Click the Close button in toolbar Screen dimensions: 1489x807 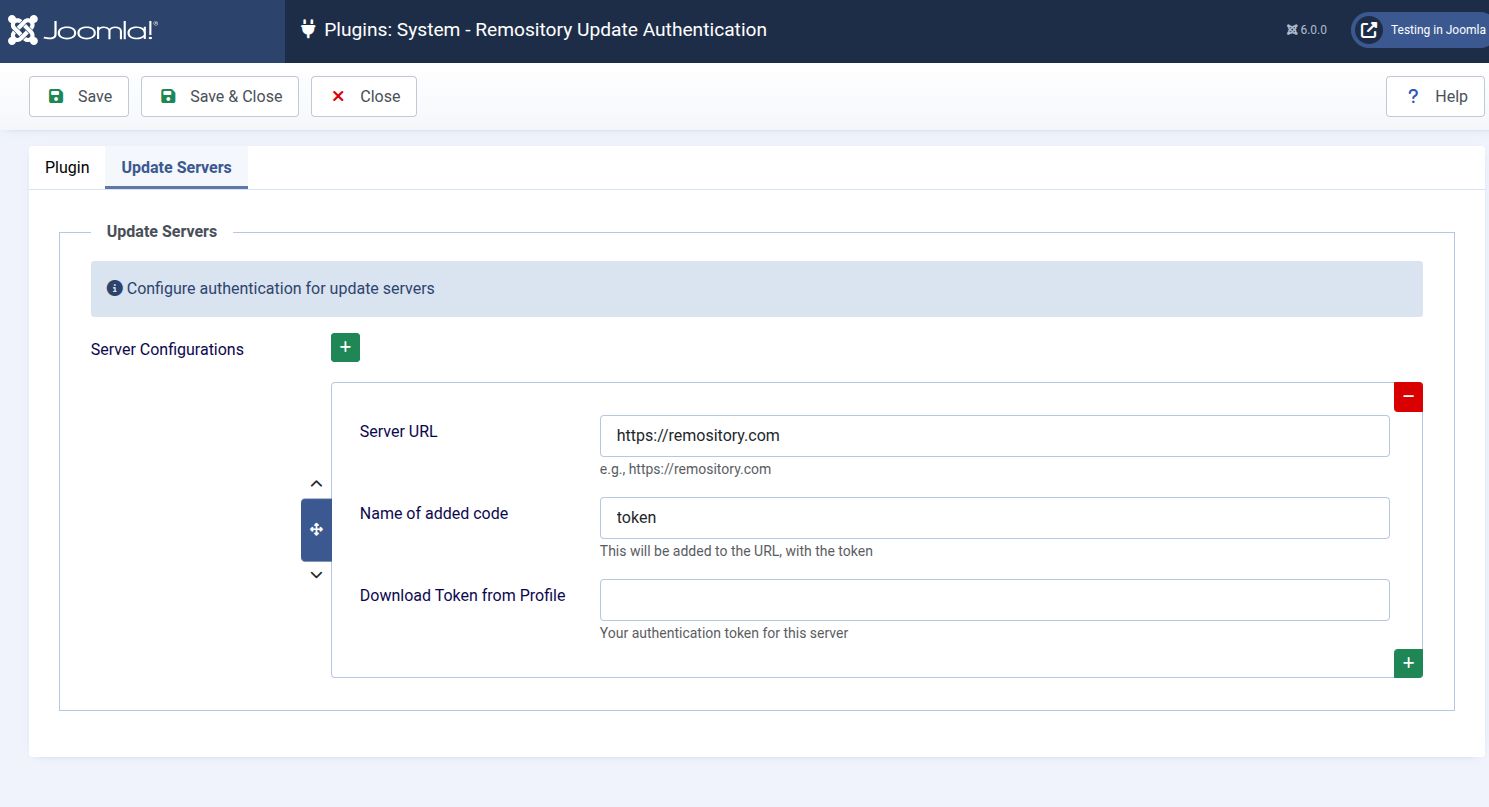[x=364, y=97]
